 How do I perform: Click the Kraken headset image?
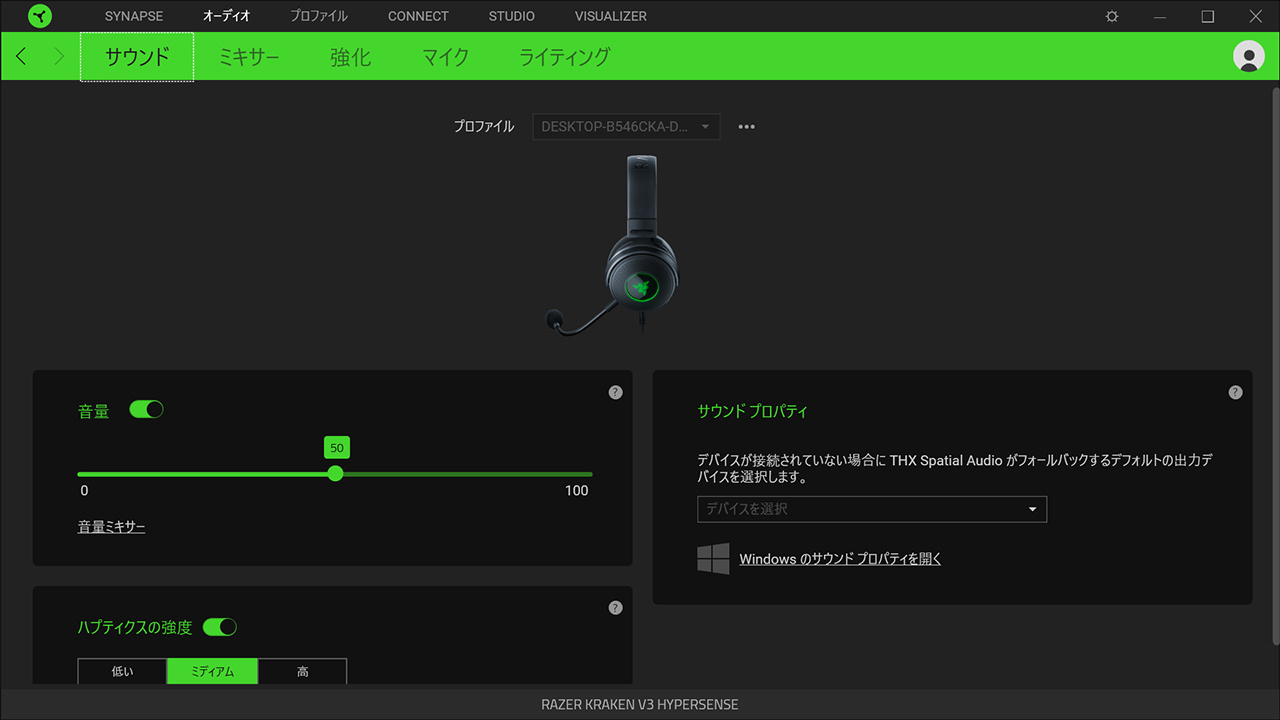point(612,245)
